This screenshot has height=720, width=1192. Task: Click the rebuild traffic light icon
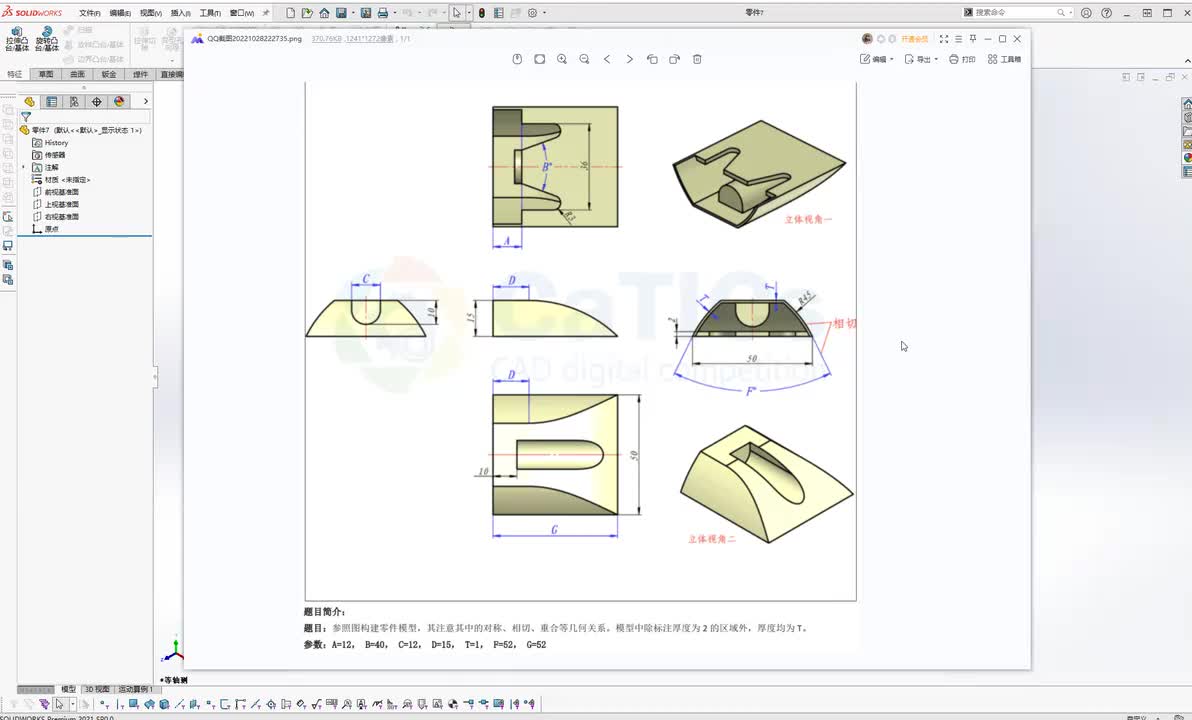pyautogui.click(x=481, y=13)
